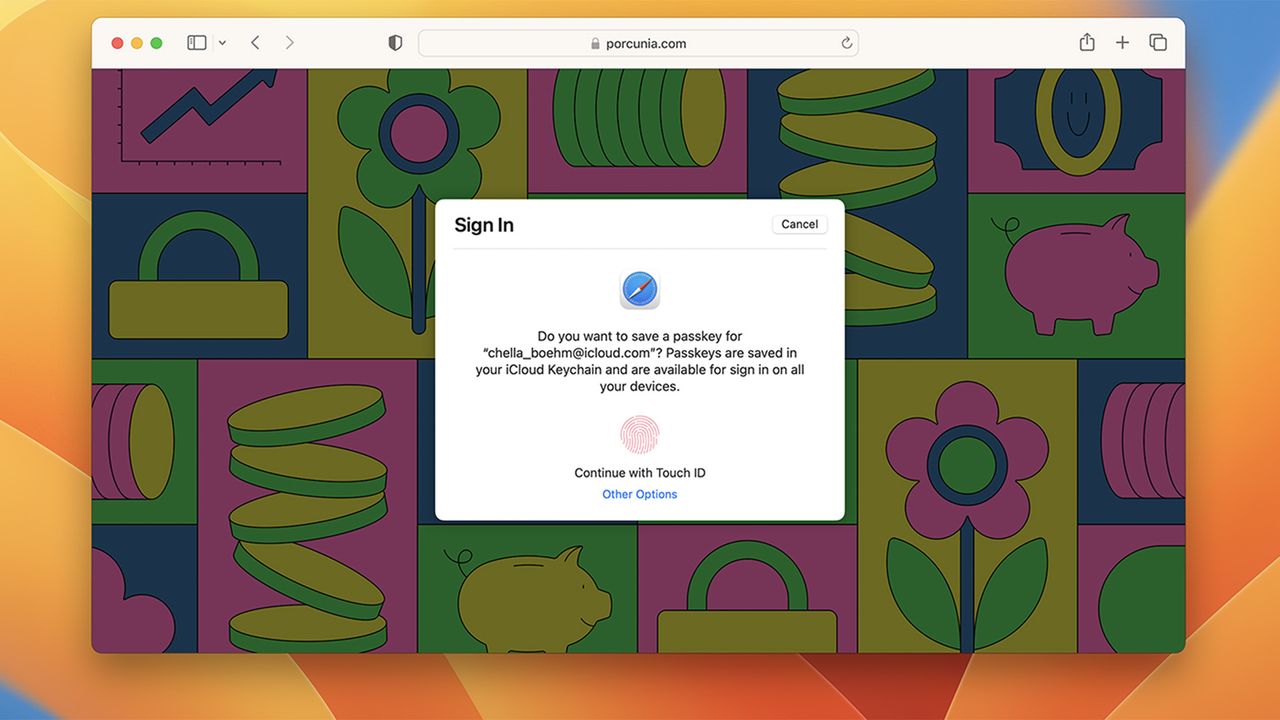Go forward with the forward arrow
The width and height of the screenshot is (1280, 720).
tap(289, 43)
